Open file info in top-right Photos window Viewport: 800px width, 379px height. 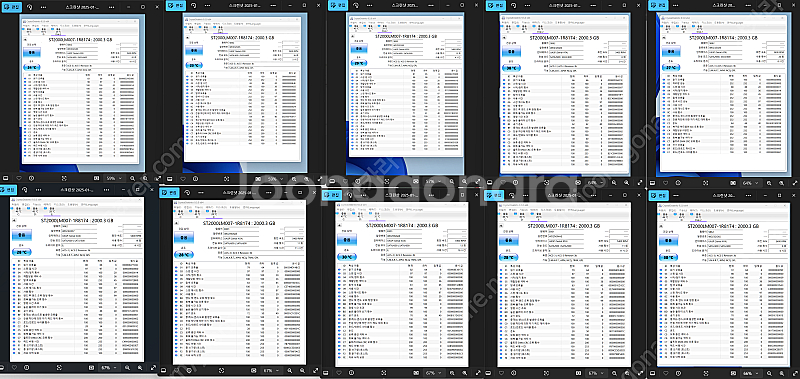pyautogui.click(x=678, y=183)
